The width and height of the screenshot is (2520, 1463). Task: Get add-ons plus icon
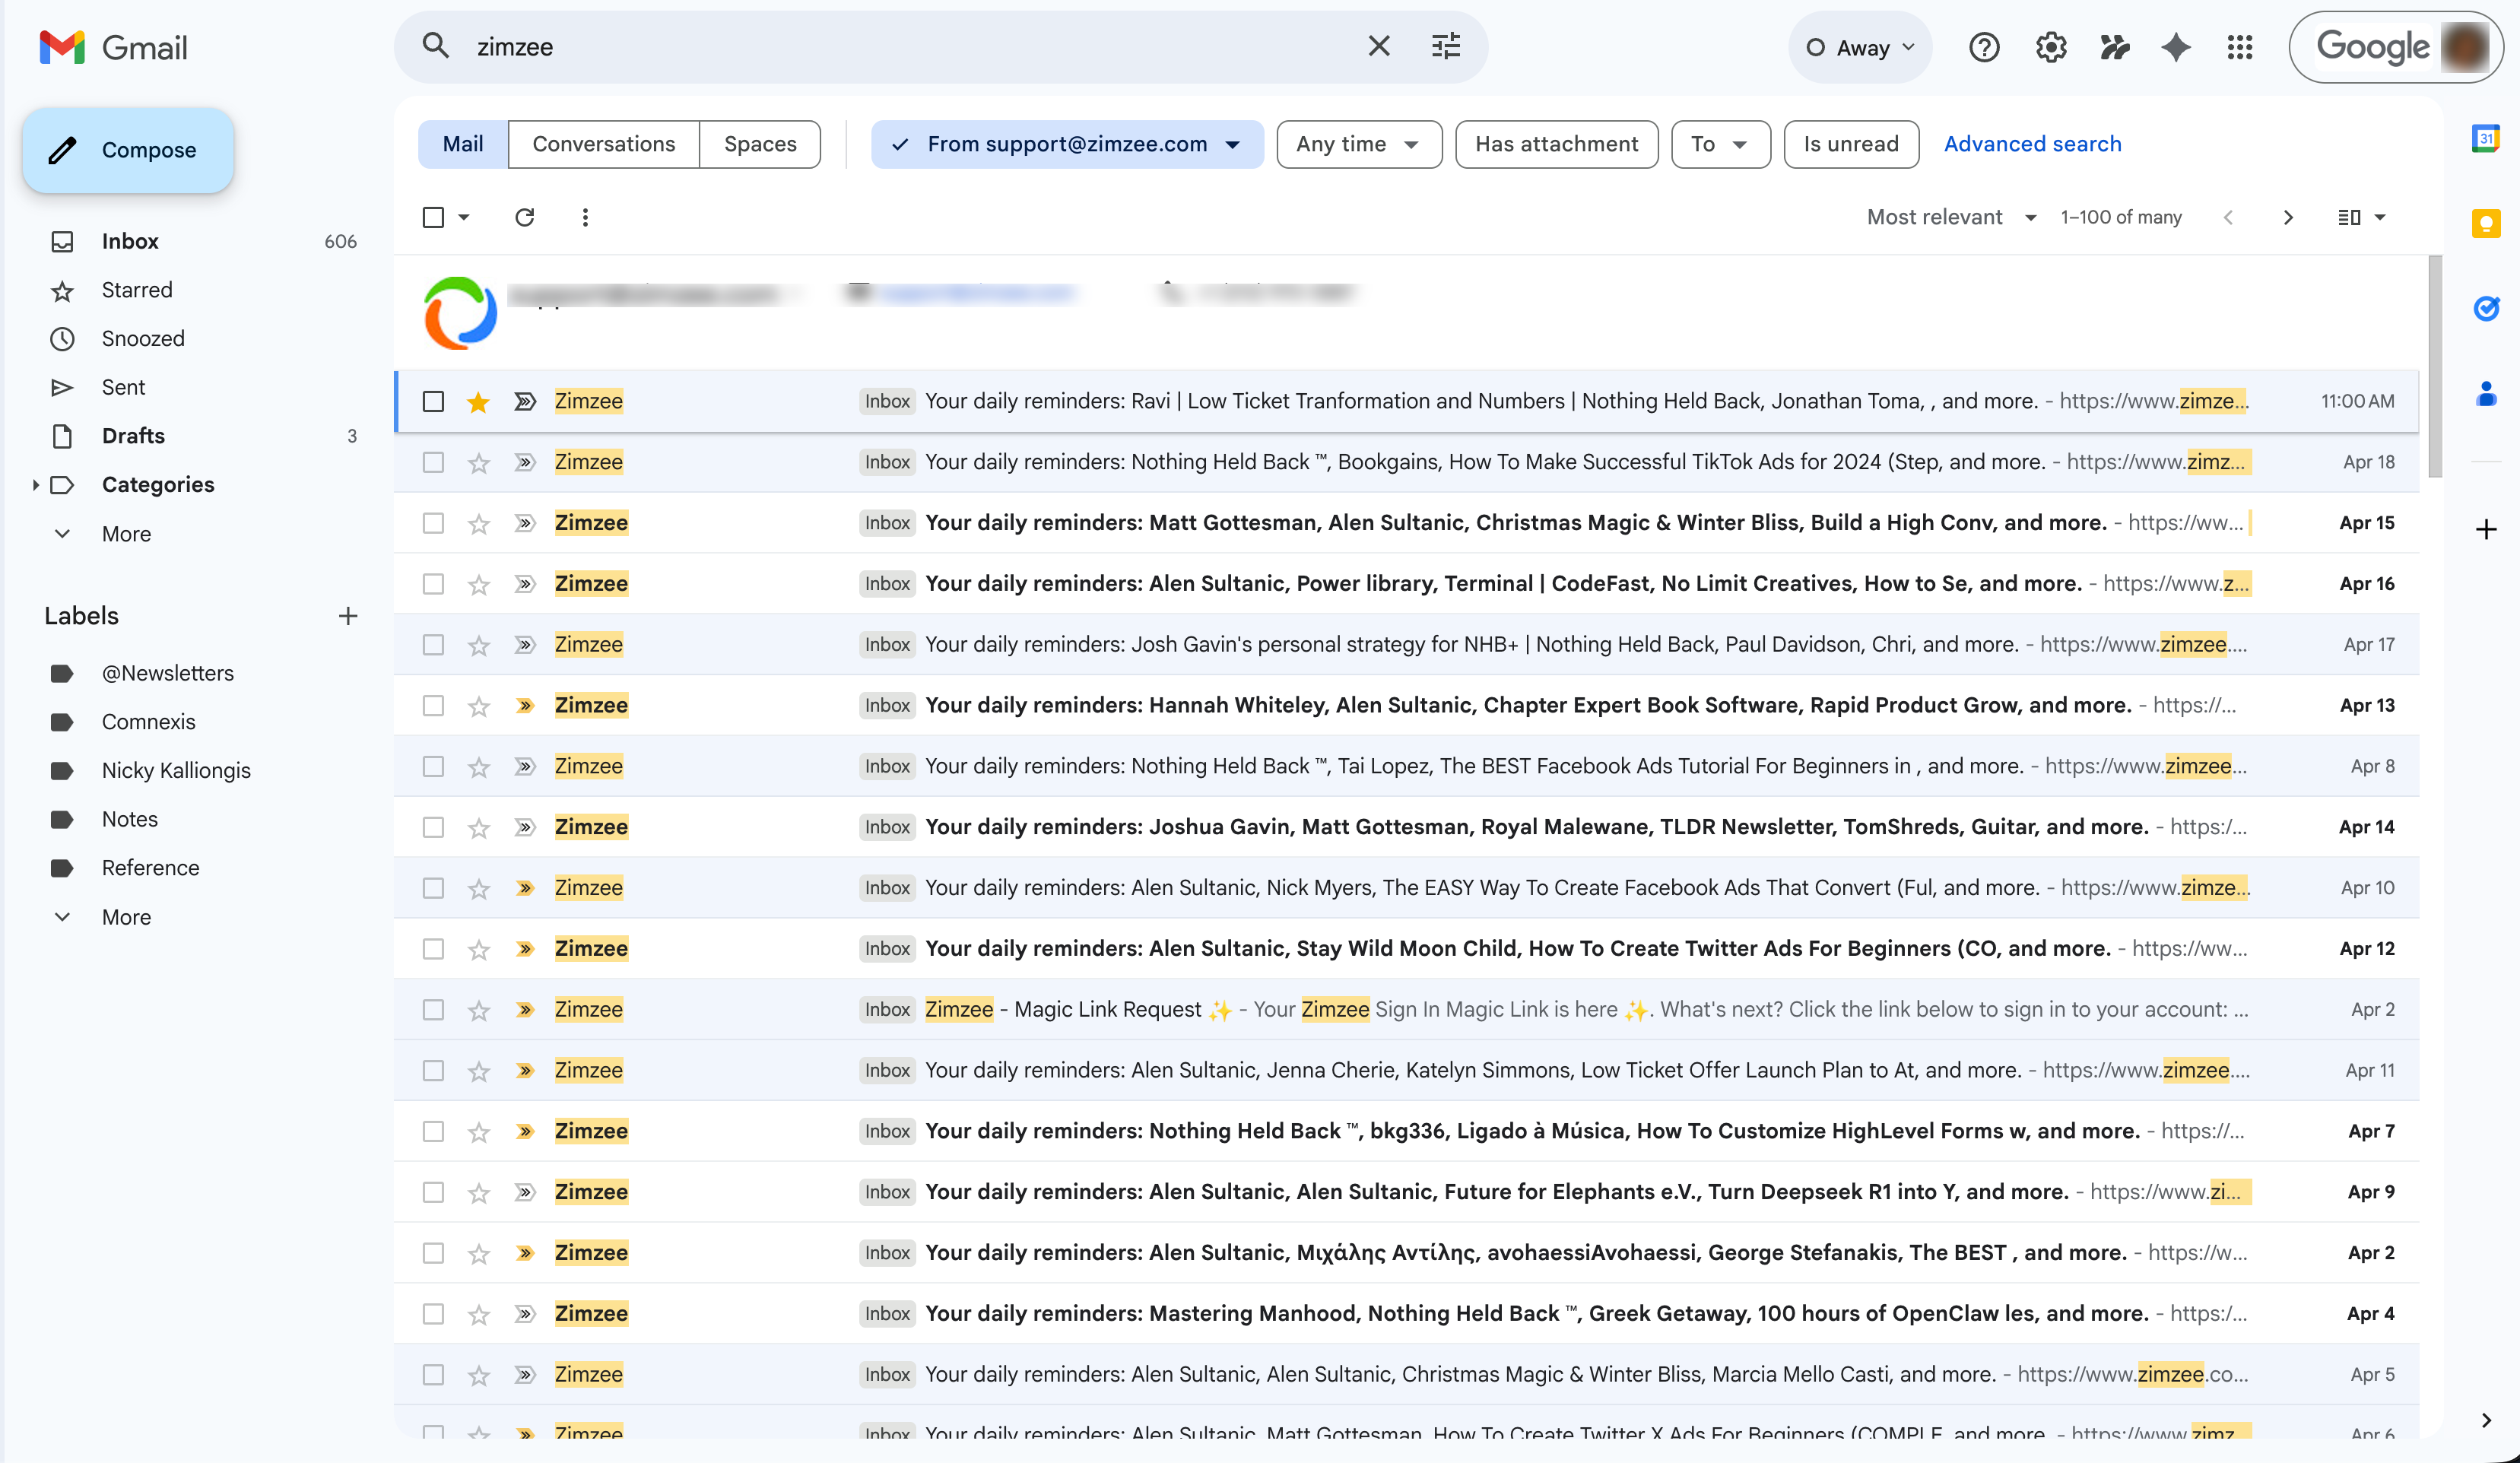point(2486,529)
